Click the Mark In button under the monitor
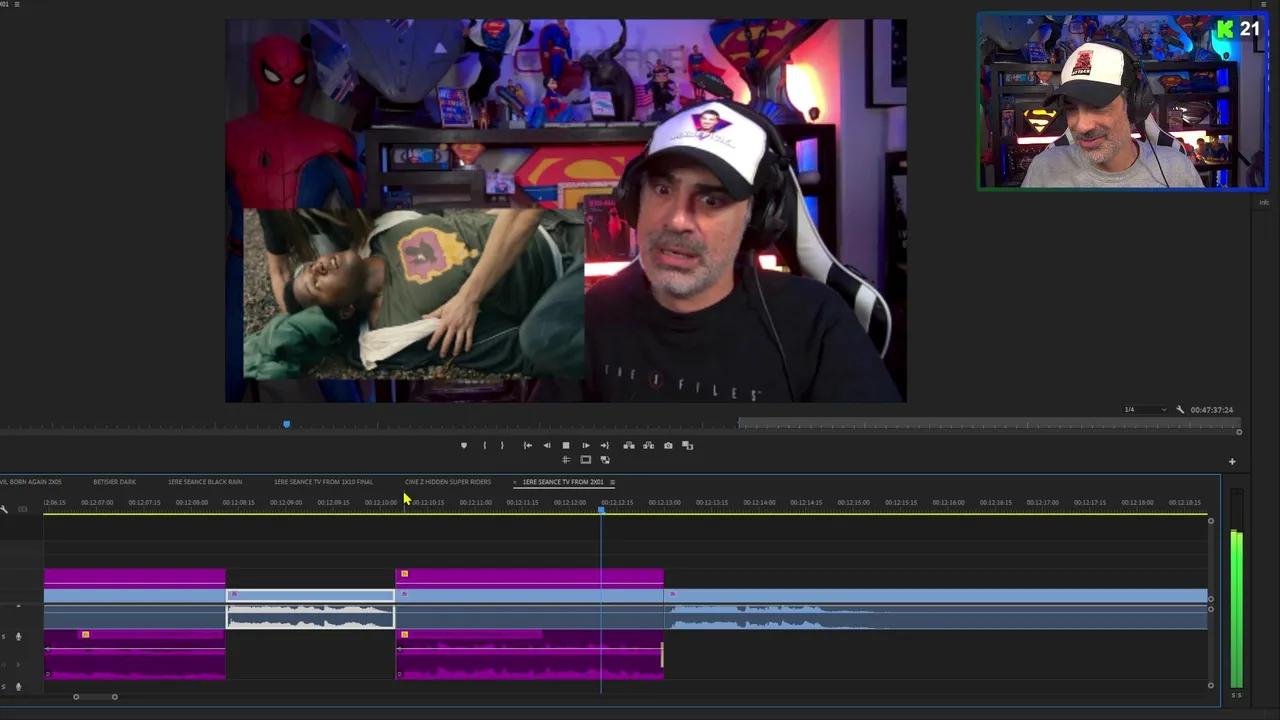 coord(485,445)
